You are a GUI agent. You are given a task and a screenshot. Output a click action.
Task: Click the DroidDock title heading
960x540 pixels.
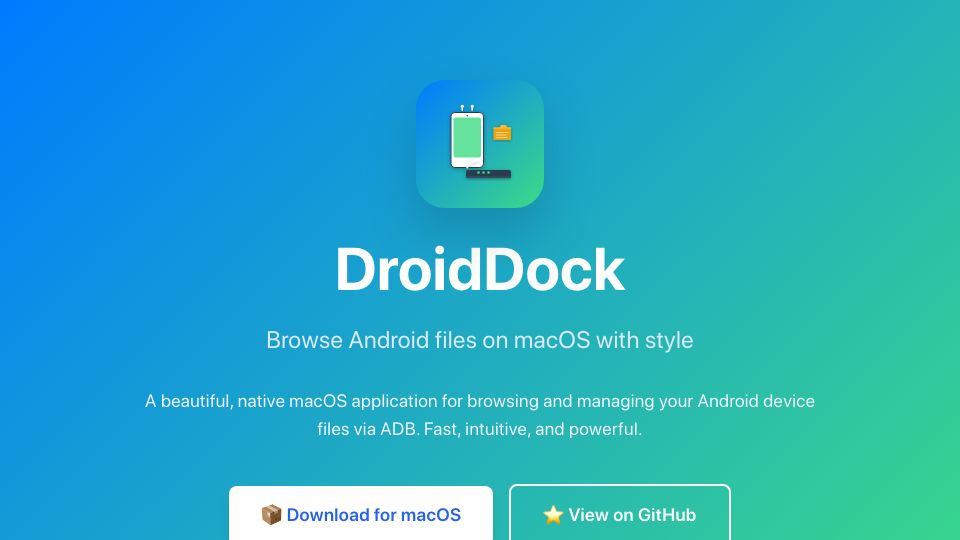(x=480, y=270)
